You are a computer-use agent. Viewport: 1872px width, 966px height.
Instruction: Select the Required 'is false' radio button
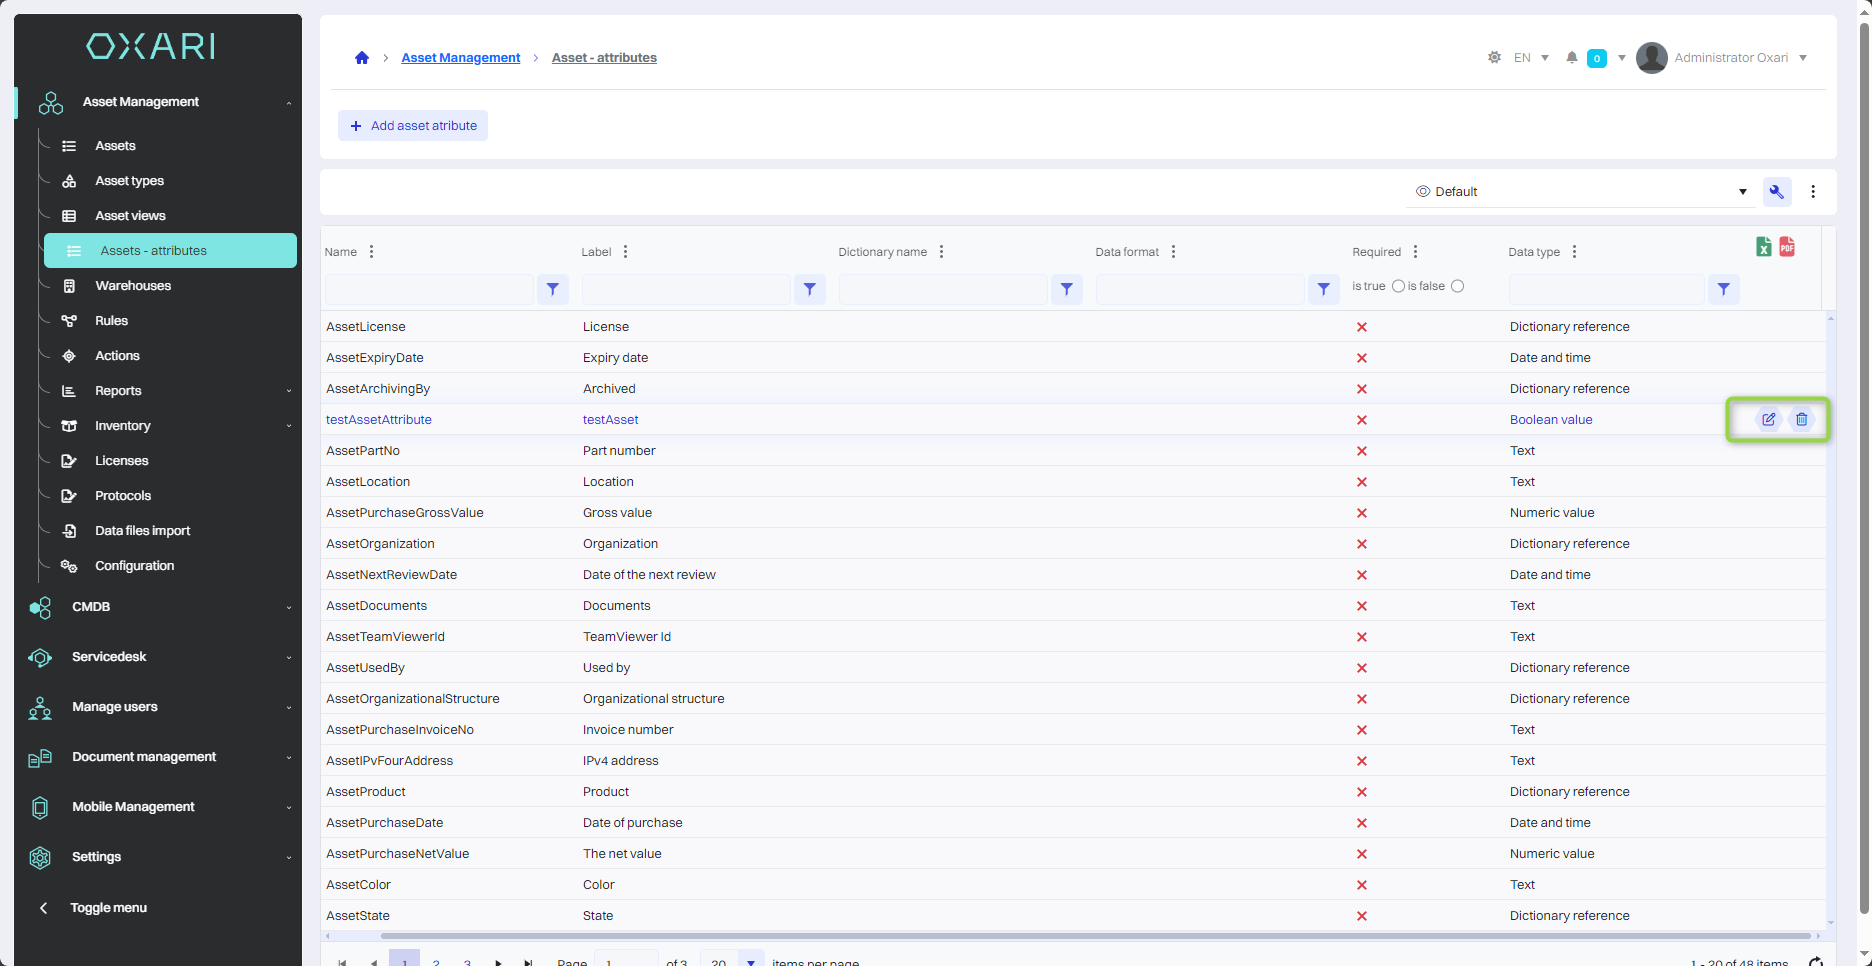tap(1458, 287)
